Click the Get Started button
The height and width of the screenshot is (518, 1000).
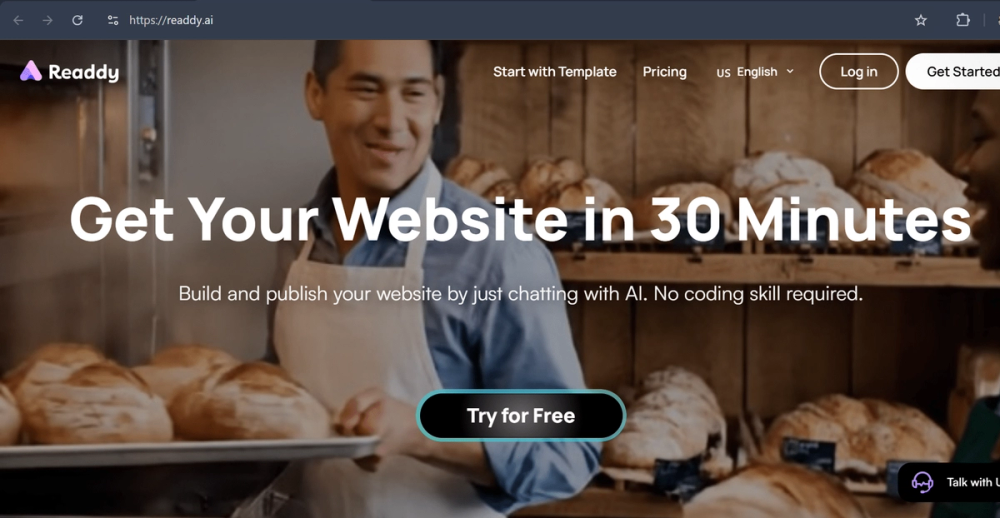(x=953, y=71)
